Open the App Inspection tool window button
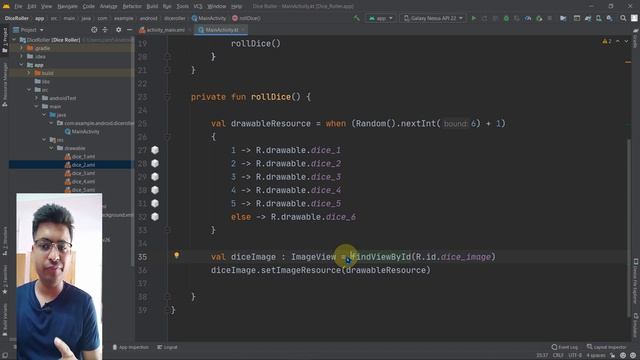640x360 pixels. pyautogui.click(x=131, y=347)
